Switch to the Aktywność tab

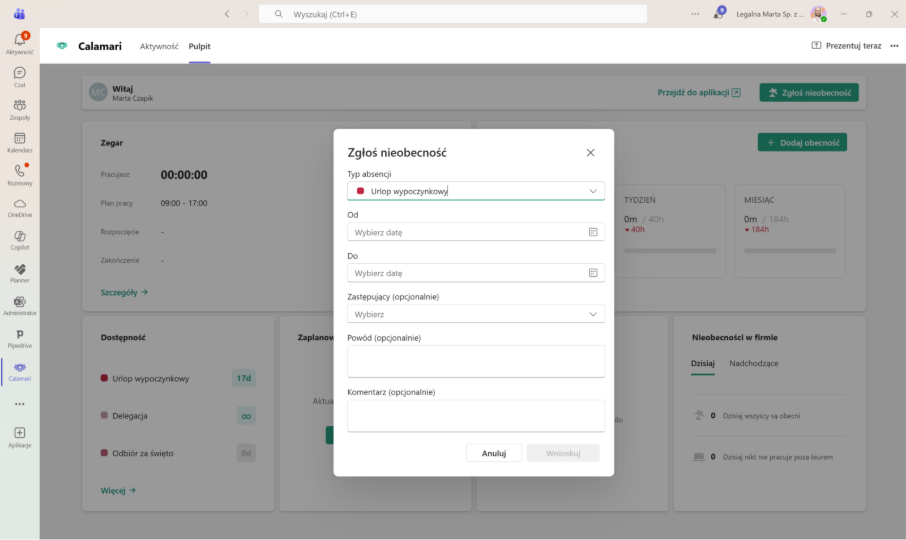coord(159,46)
